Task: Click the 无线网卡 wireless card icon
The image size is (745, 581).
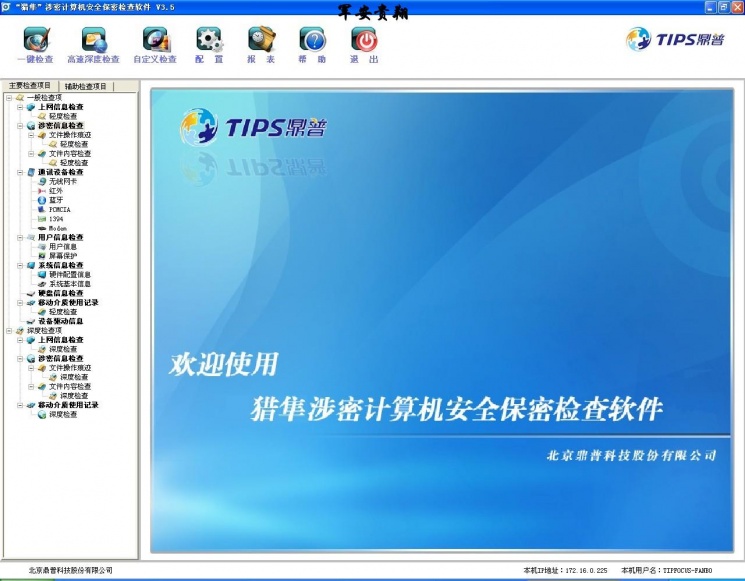Action: (x=42, y=181)
